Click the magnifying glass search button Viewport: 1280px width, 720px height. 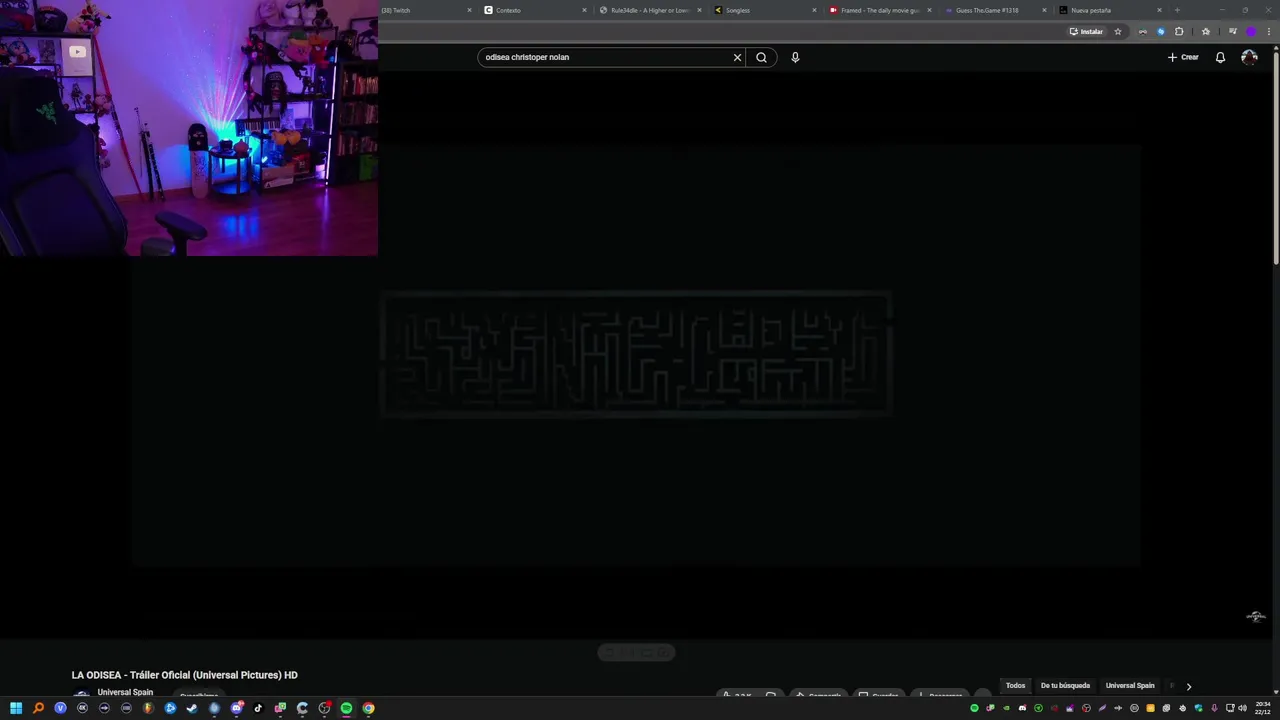tap(761, 57)
